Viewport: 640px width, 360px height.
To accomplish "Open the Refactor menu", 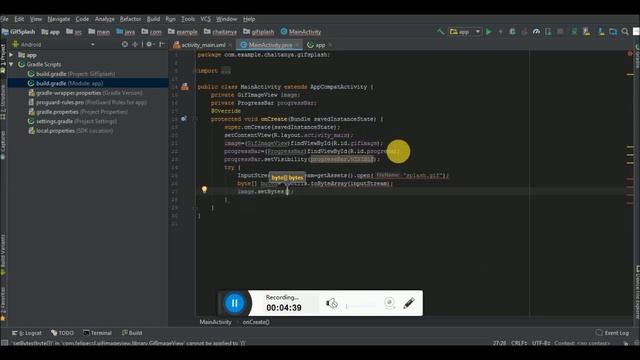I will (130, 19).
